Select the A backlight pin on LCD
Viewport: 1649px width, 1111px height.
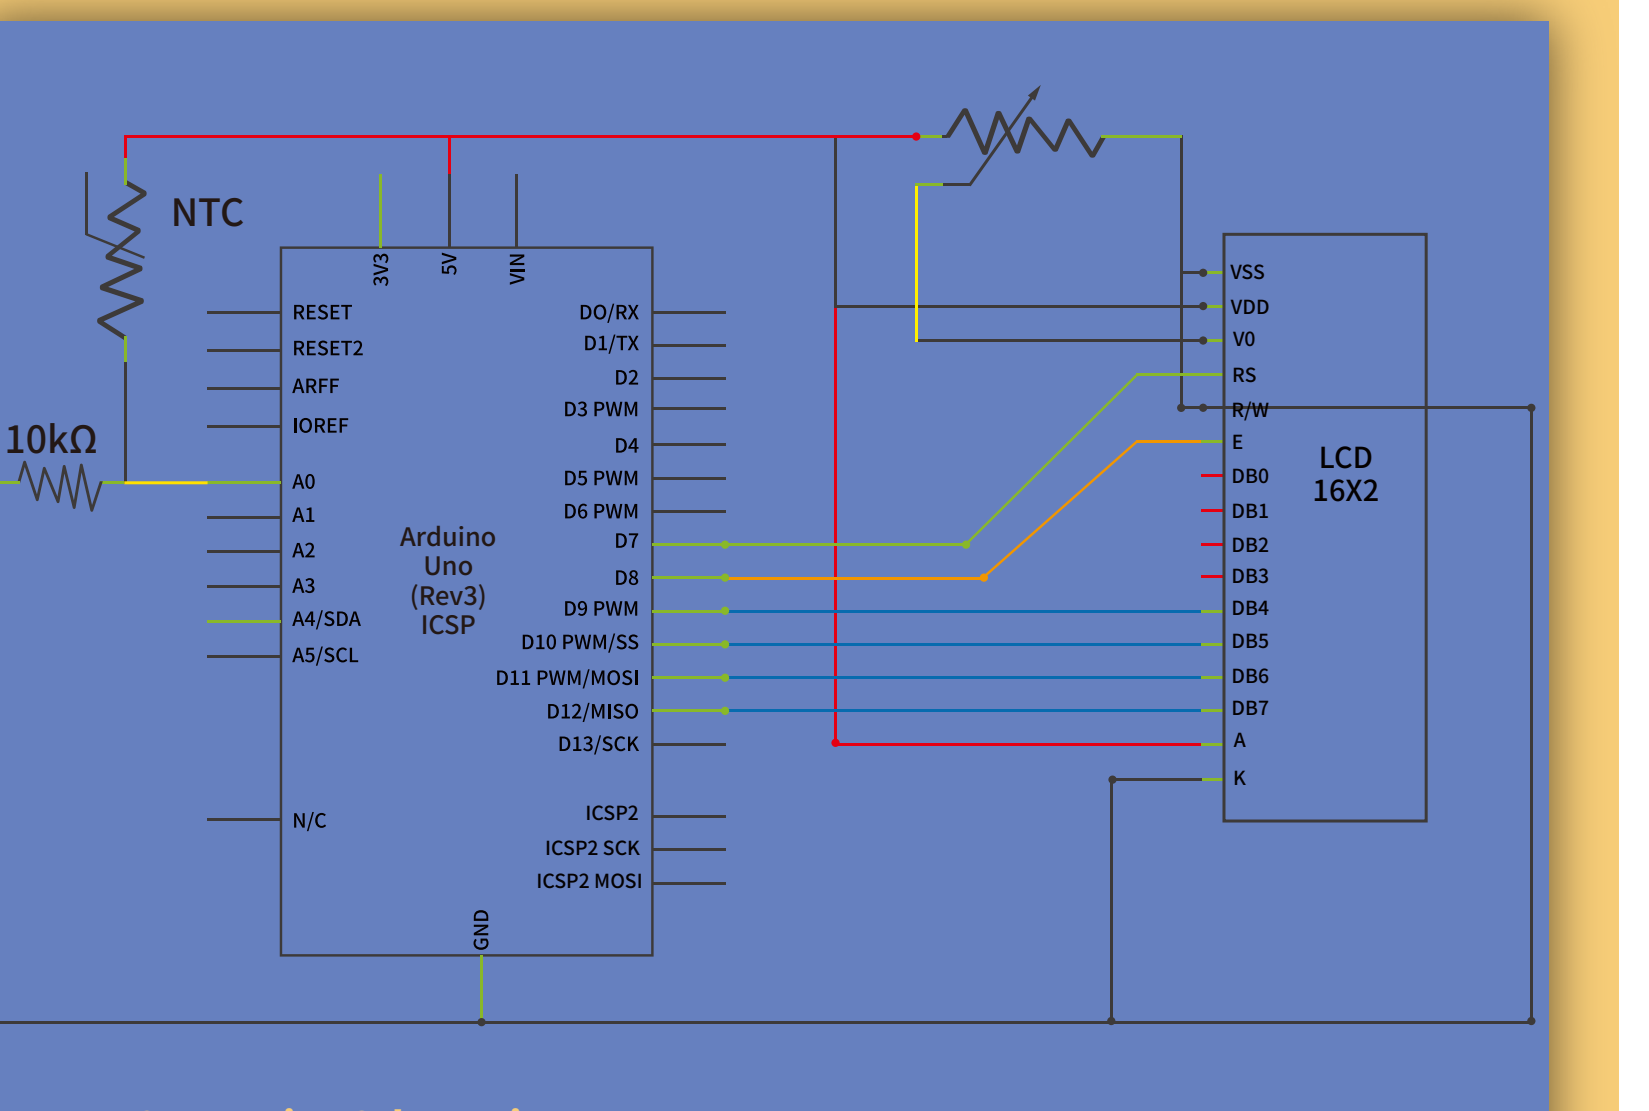coord(1240,741)
